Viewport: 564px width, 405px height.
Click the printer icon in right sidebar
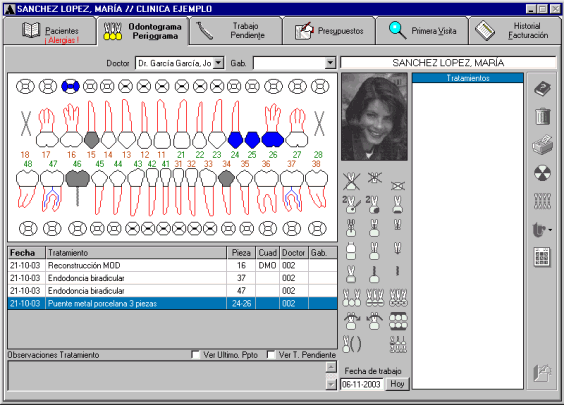[542, 145]
